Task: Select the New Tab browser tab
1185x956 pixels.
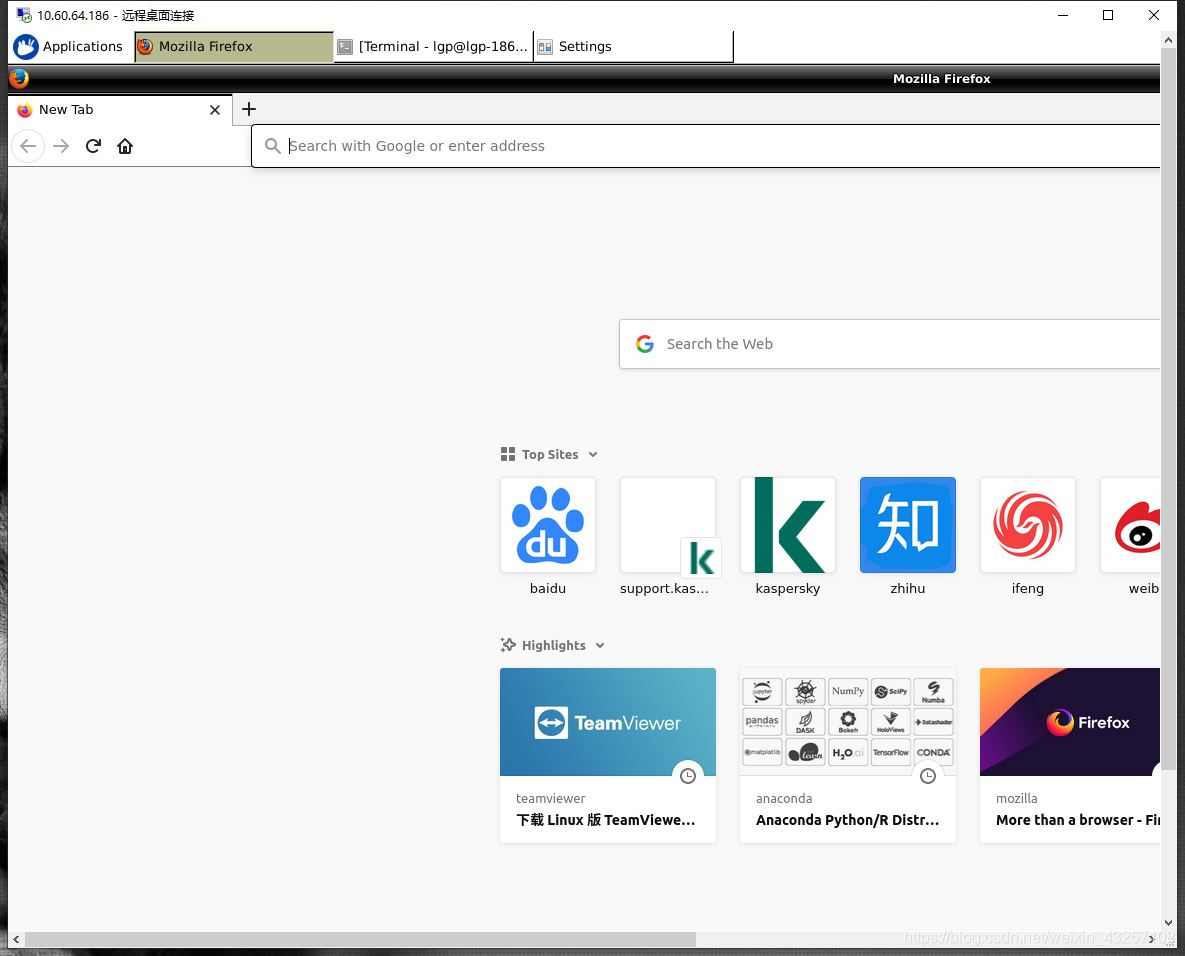Action: (110, 110)
